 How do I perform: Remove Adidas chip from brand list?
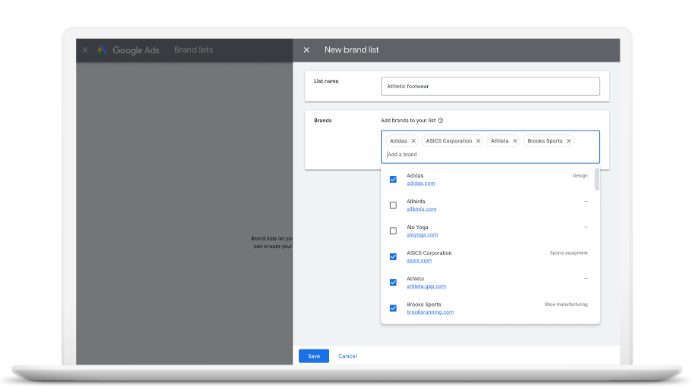click(x=414, y=141)
